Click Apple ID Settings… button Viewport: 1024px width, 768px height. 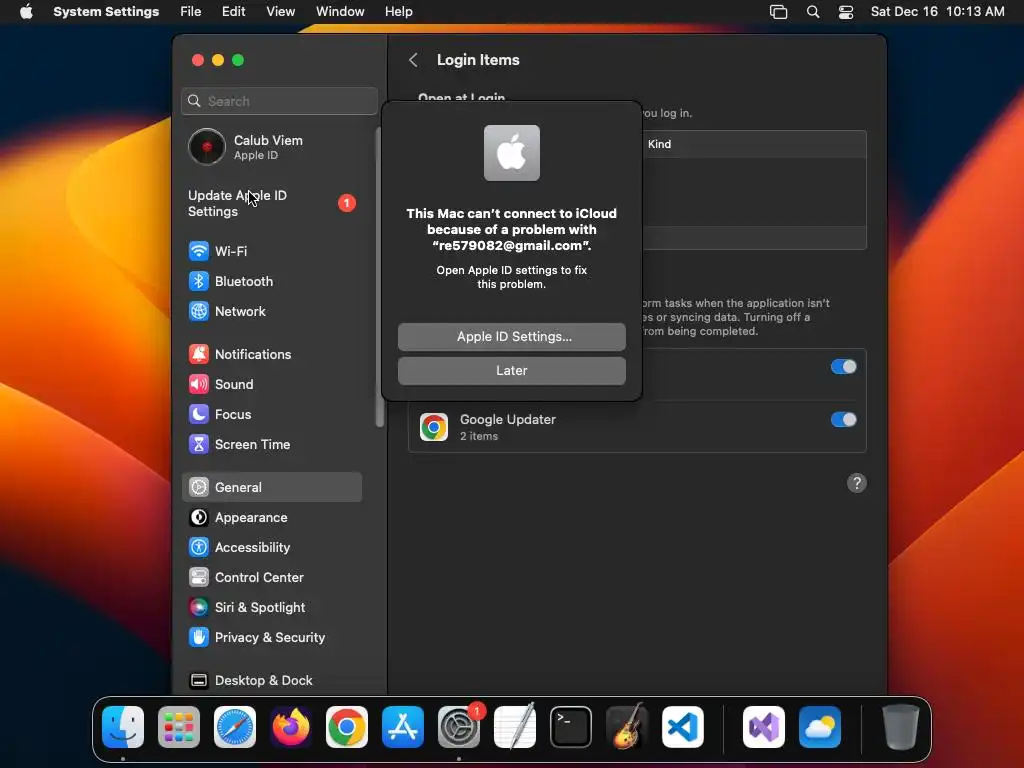tap(511, 337)
